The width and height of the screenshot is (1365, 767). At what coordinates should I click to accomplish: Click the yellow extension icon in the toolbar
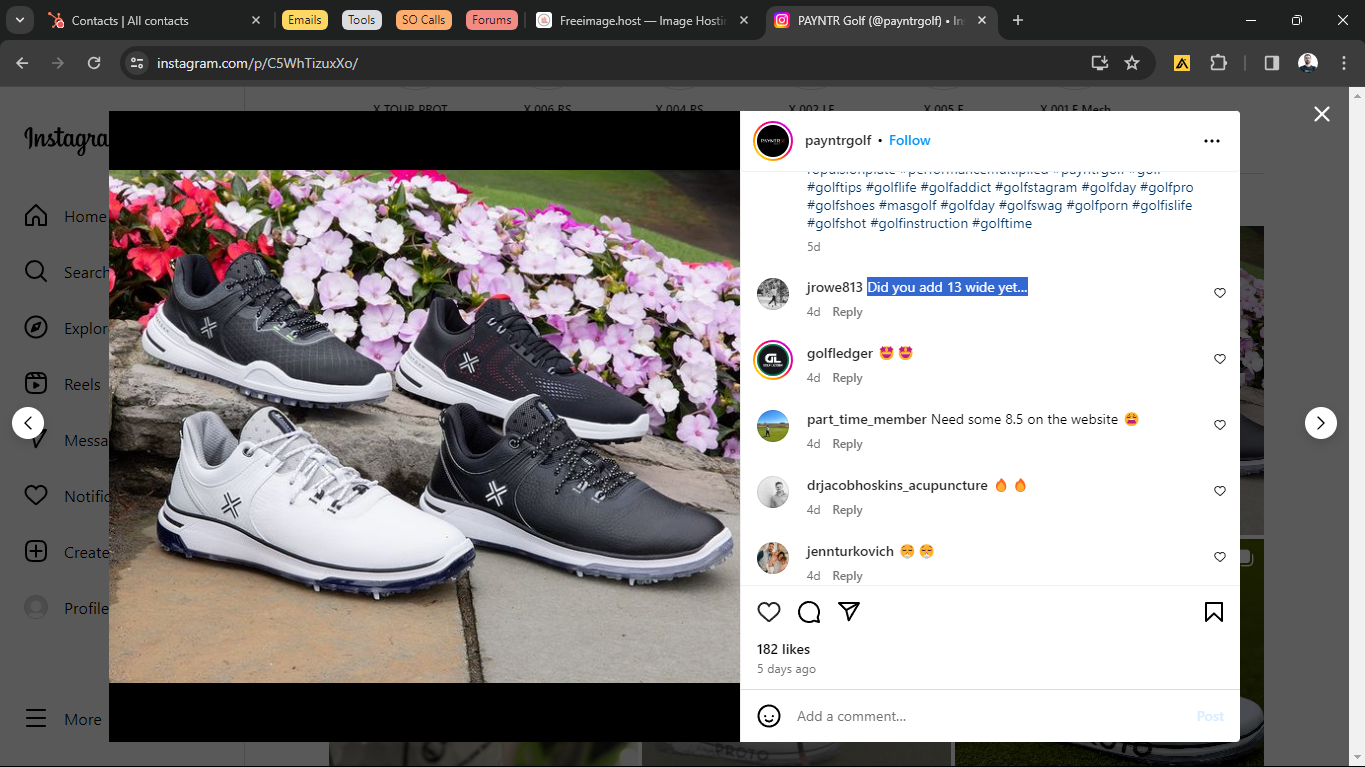coord(1182,63)
